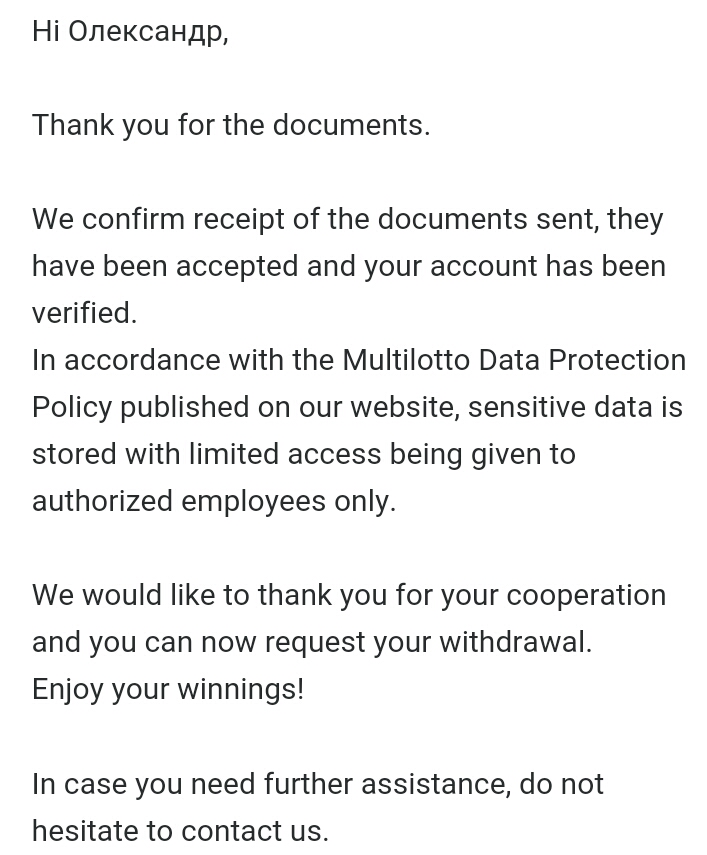Click the words 'Policy published on our website'
Image resolution: width=707 pixels, height=855 pixels.
pos(243,407)
